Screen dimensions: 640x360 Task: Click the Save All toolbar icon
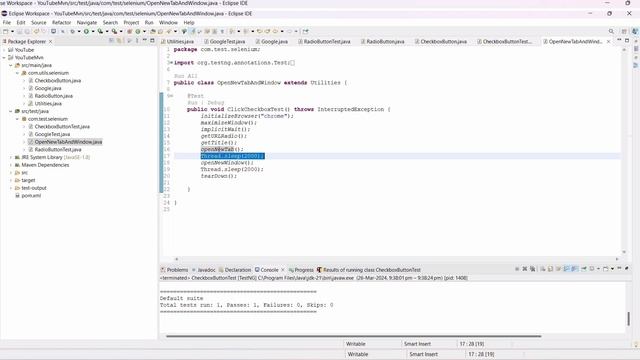click(27, 31)
